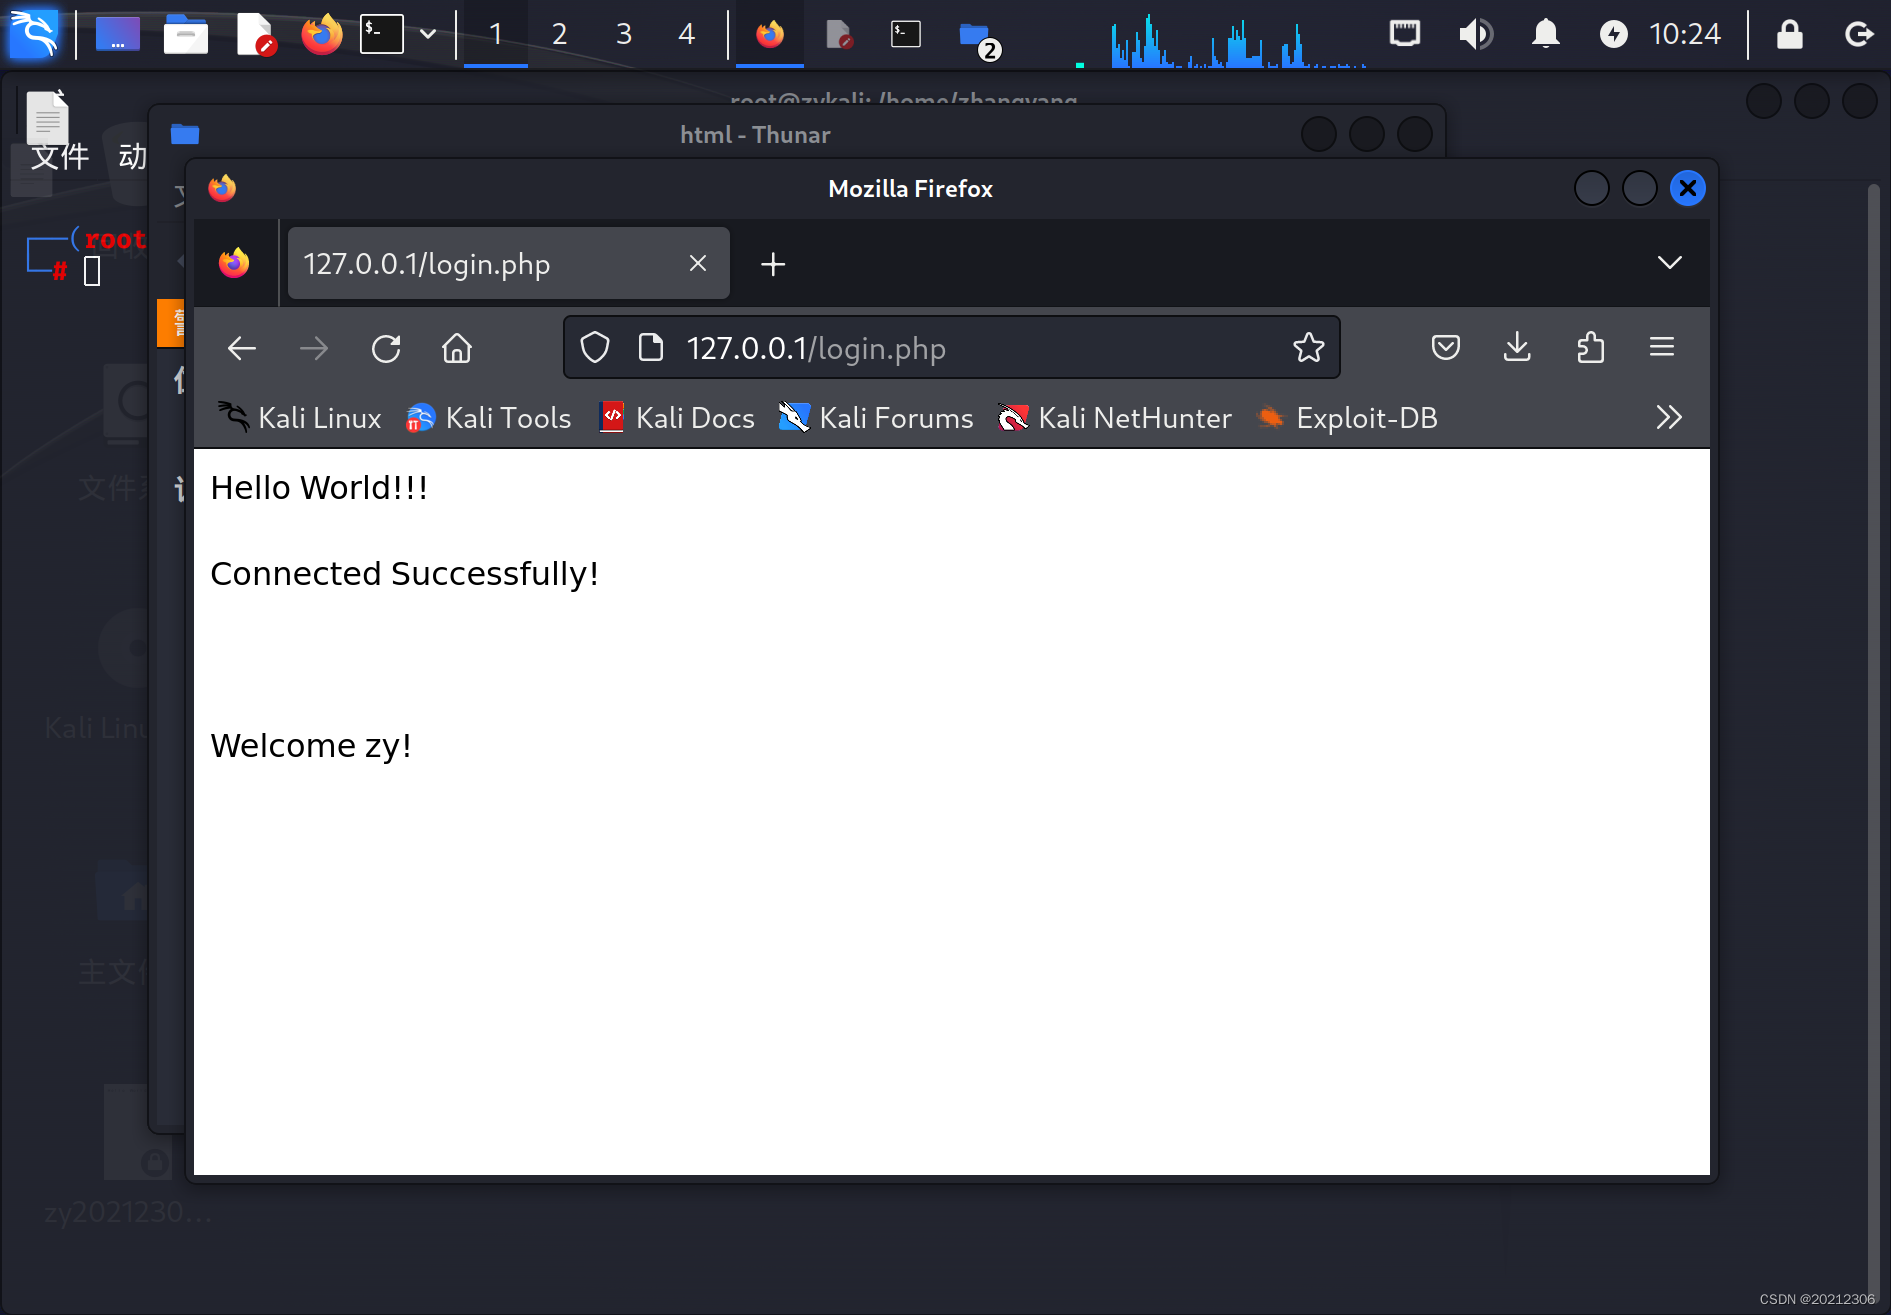Switch to workspace 3

[624, 34]
